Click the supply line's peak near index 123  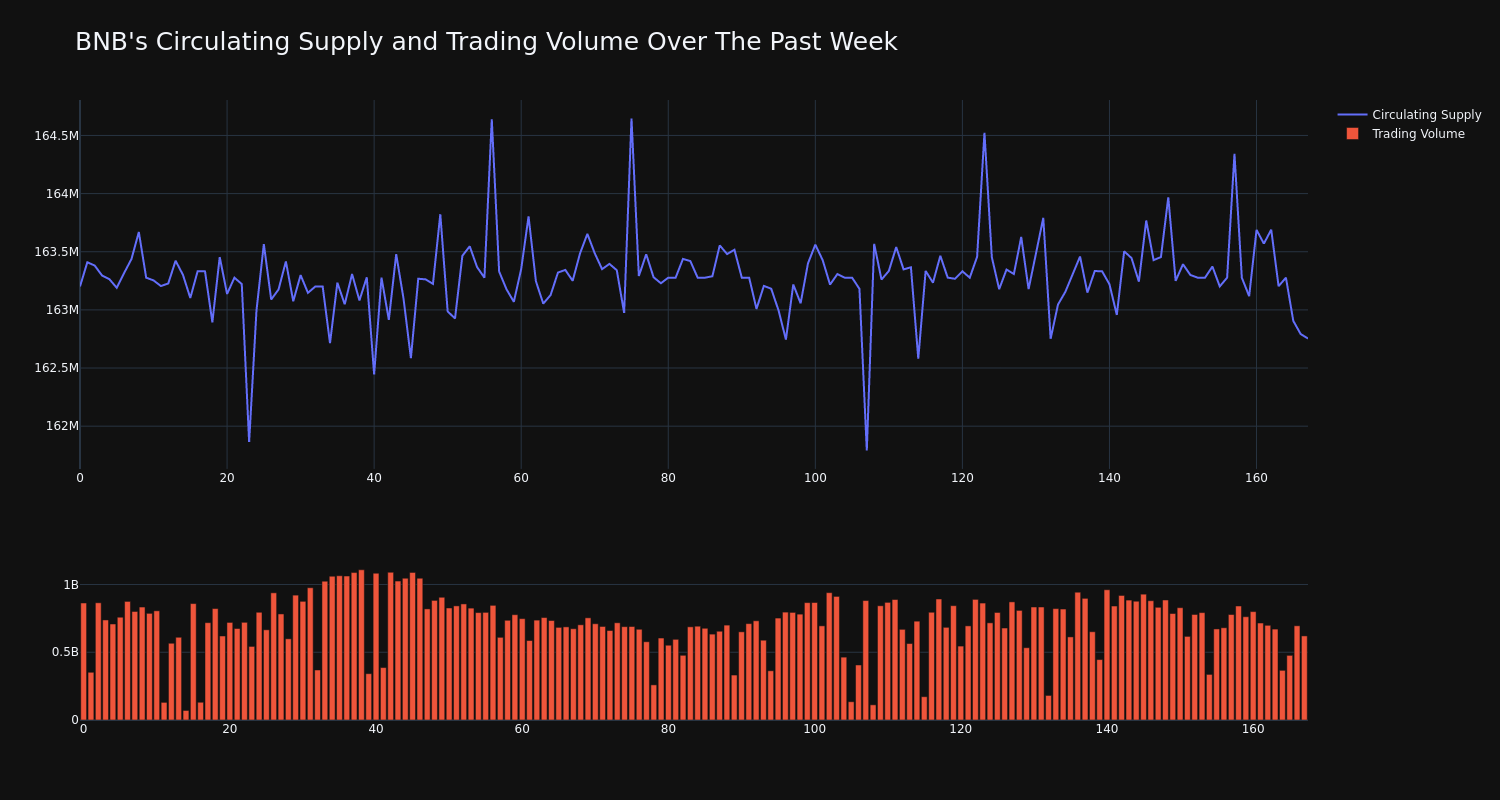point(984,134)
